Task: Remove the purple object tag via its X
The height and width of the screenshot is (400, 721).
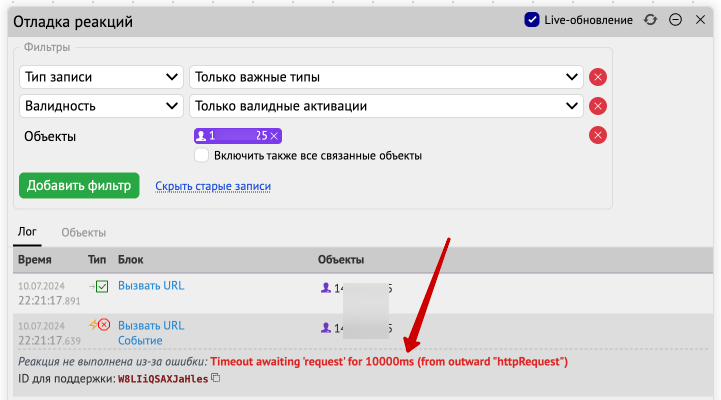Action: [275, 136]
